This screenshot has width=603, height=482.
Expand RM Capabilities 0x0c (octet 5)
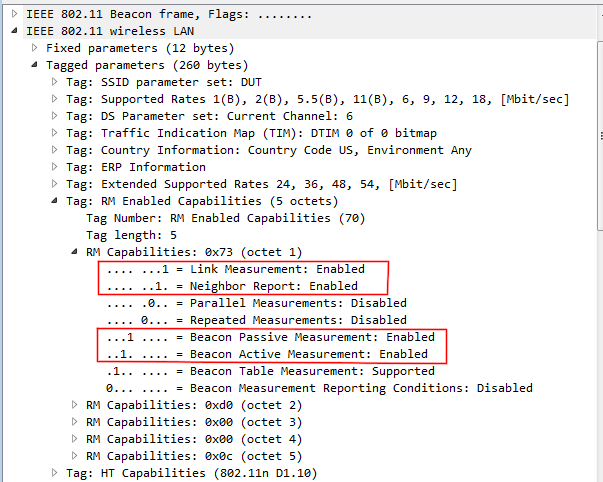tap(75, 456)
